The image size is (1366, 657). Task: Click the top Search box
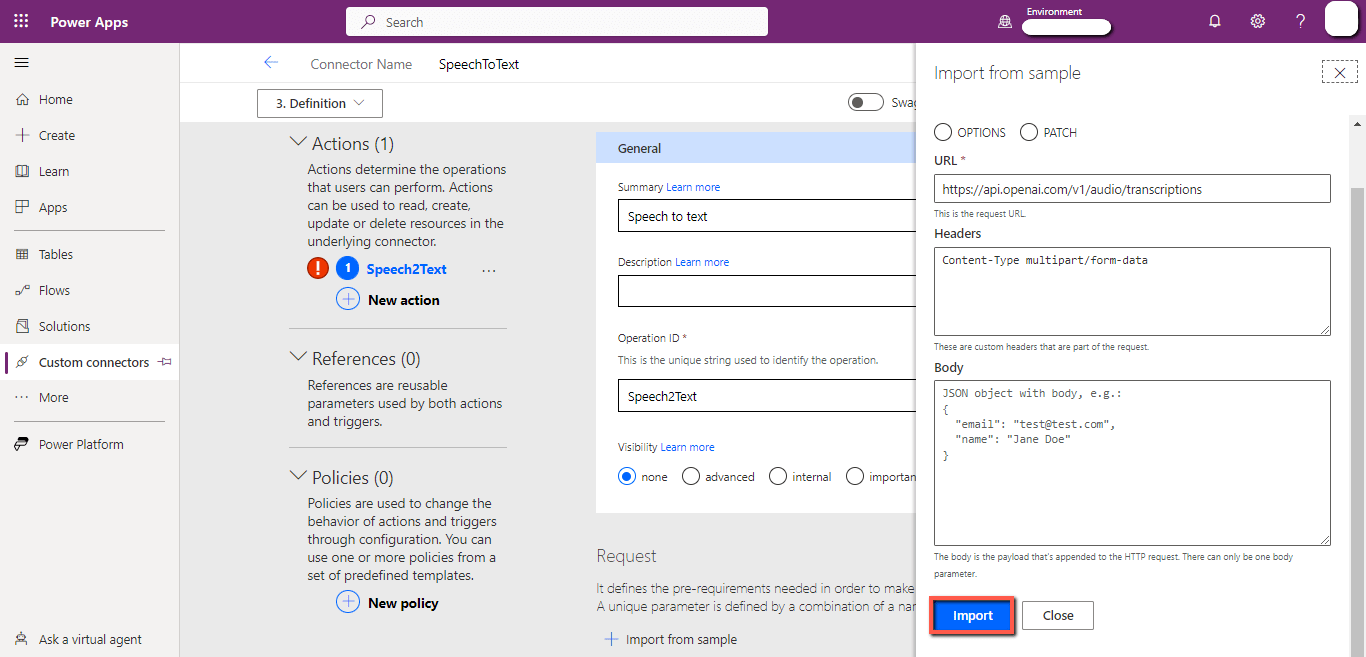click(557, 22)
